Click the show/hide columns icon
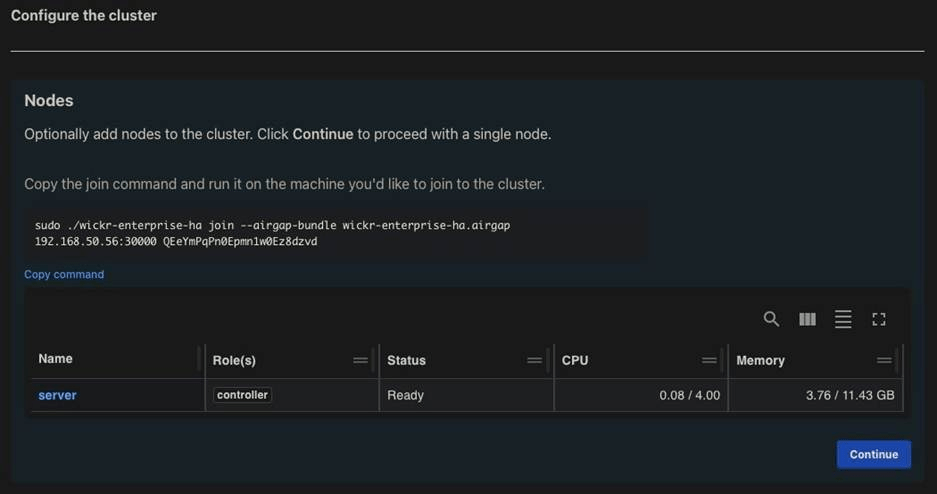The width and height of the screenshot is (937, 494). click(x=807, y=319)
